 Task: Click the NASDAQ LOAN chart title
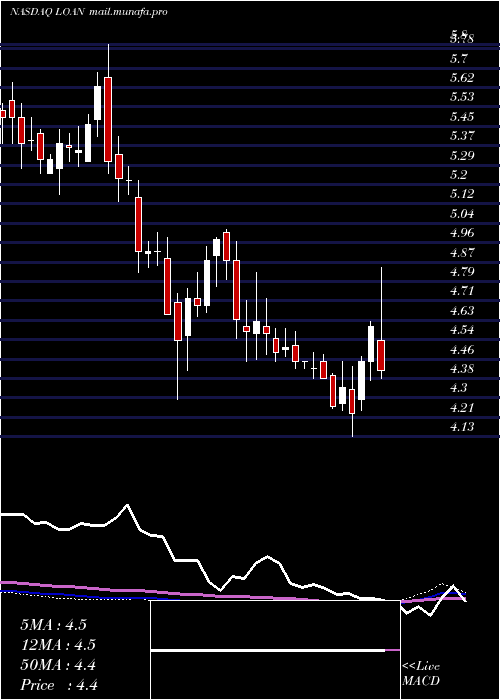click(88, 12)
